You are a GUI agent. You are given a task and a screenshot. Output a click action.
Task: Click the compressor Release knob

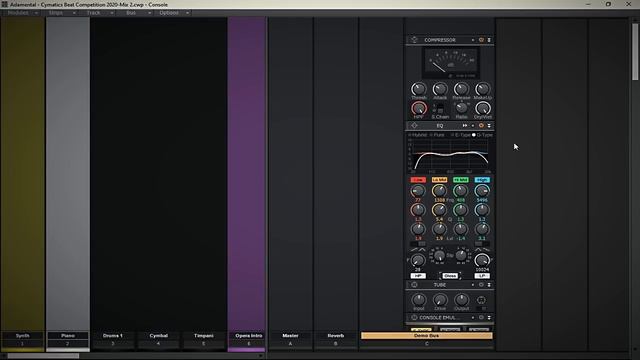tap(461, 89)
